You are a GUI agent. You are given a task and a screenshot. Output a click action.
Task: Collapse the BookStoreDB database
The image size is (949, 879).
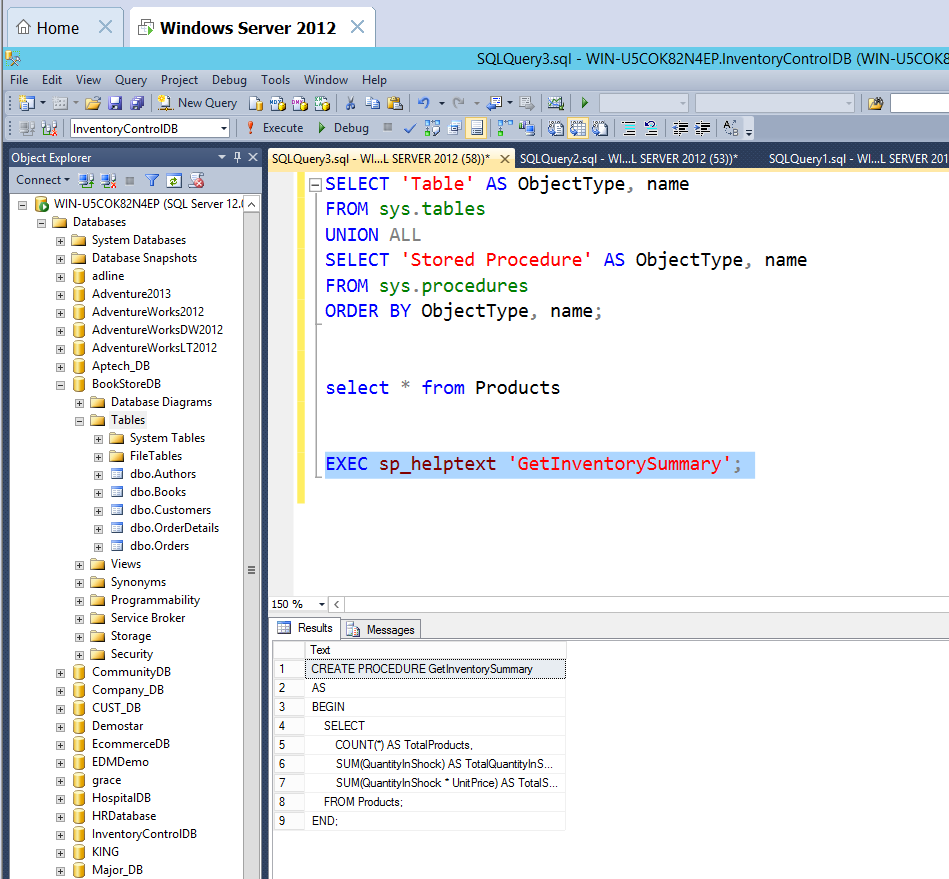[59, 383]
